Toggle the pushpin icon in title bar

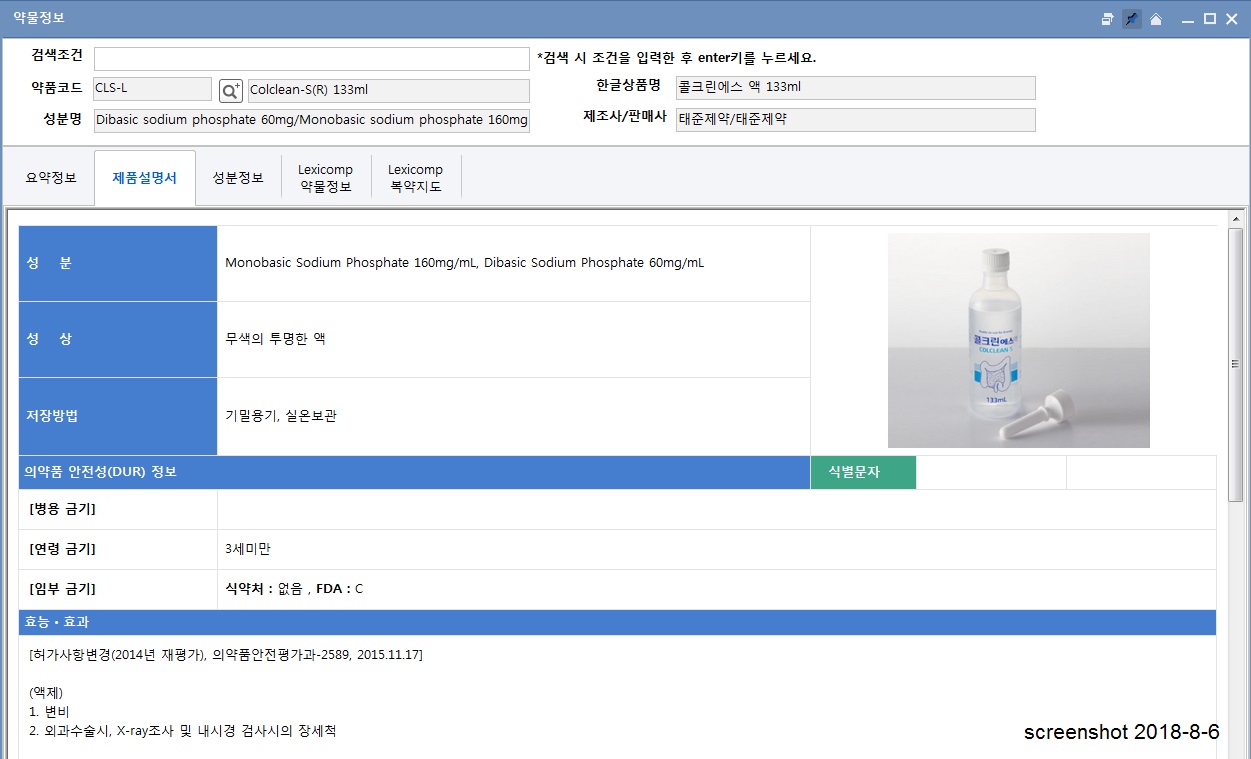tap(1131, 19)
